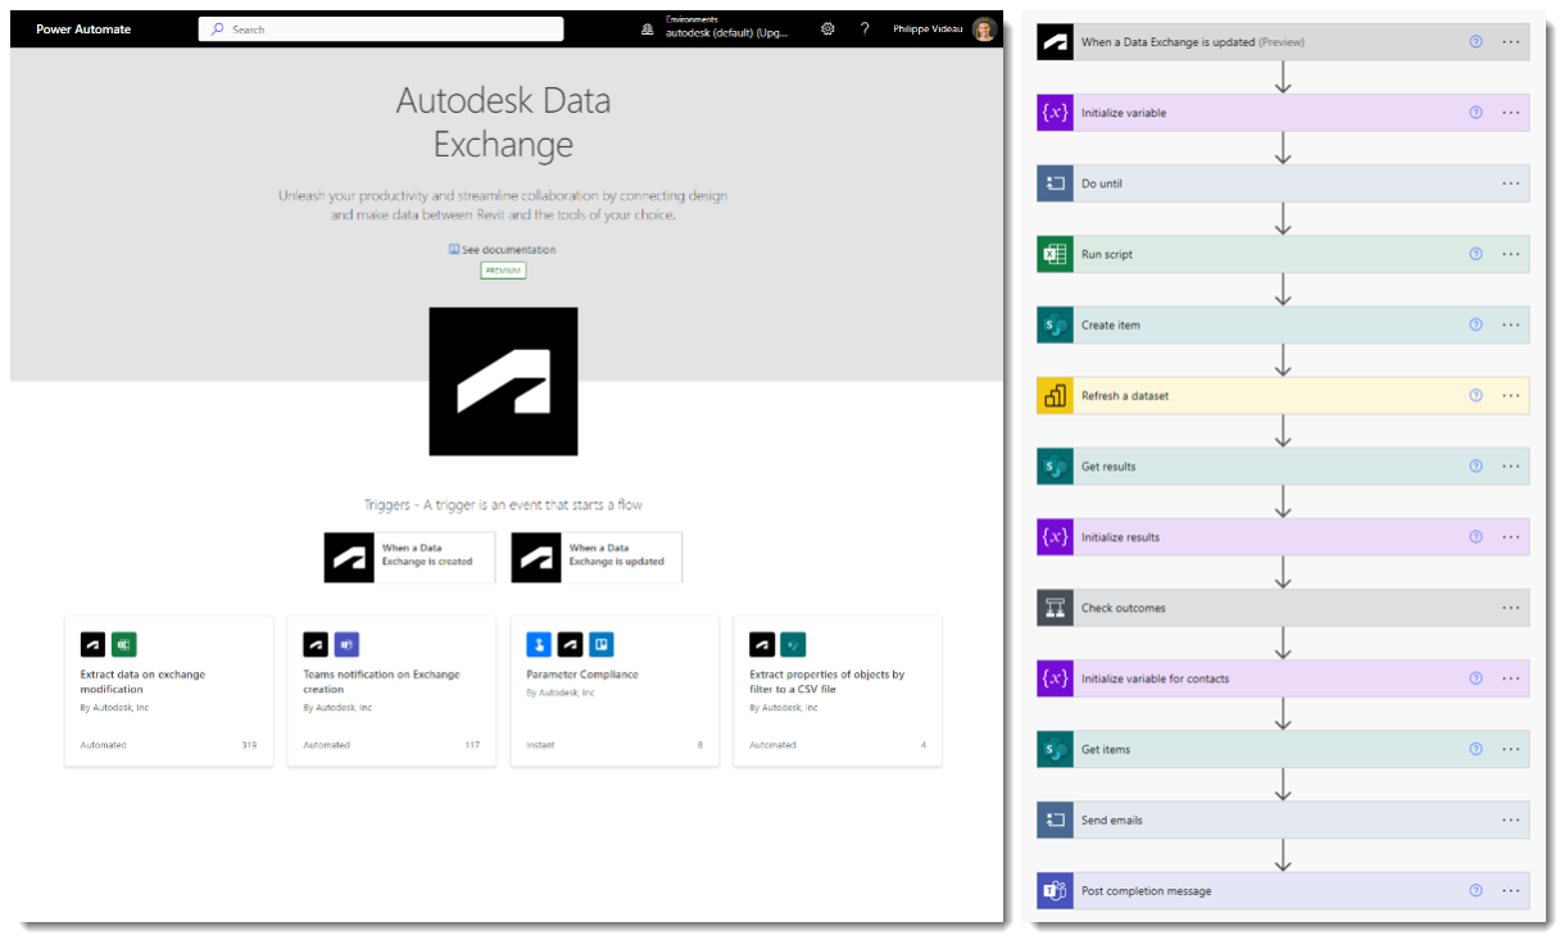This screenshot has width=1560, height=940.
Task: Open Extract data on exchange modification template
Action: coord(169,692)
